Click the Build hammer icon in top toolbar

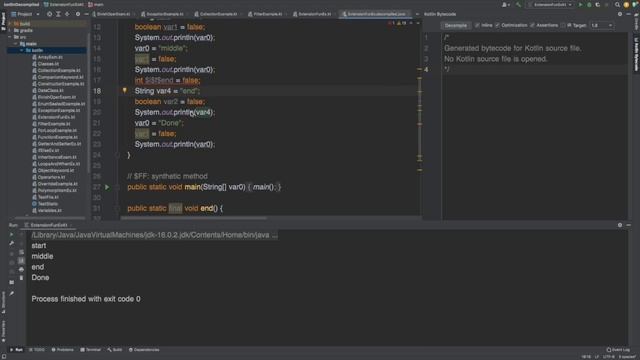(x=518, y=4)
